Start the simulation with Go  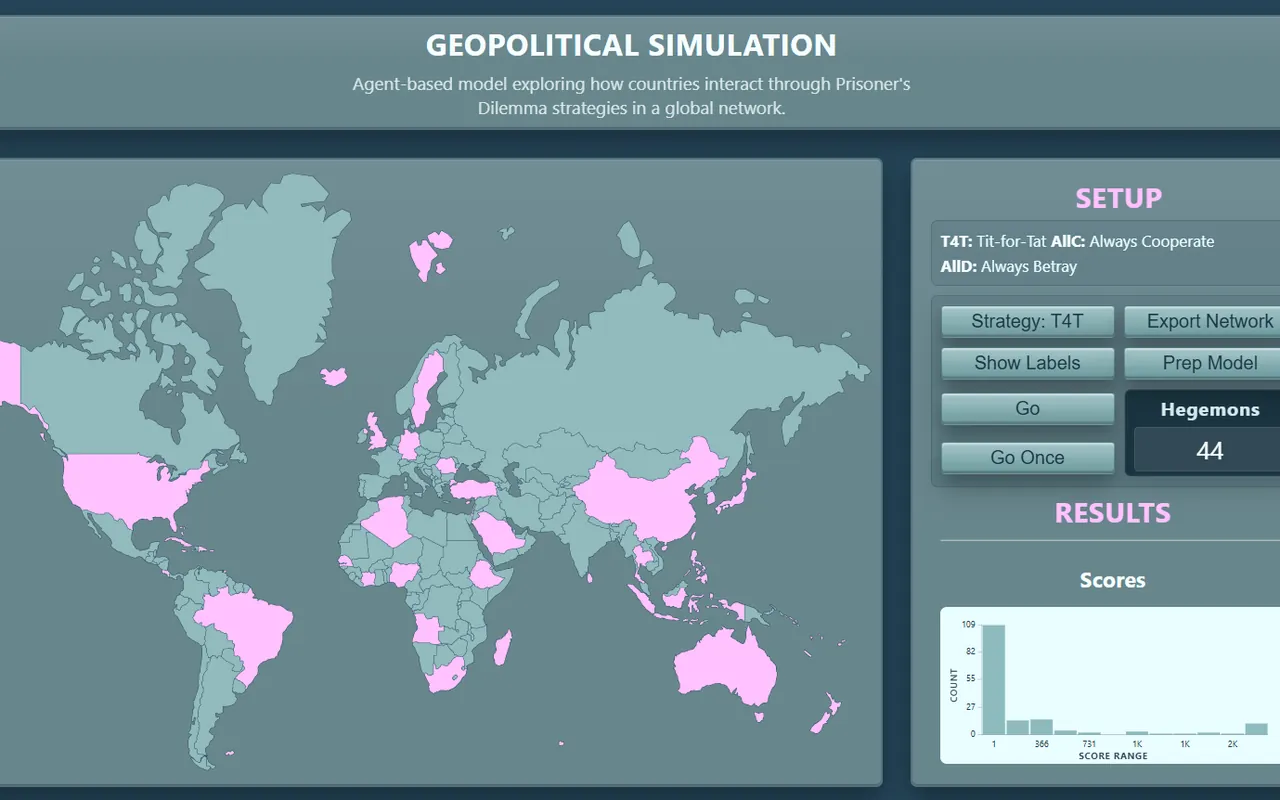1027,408
